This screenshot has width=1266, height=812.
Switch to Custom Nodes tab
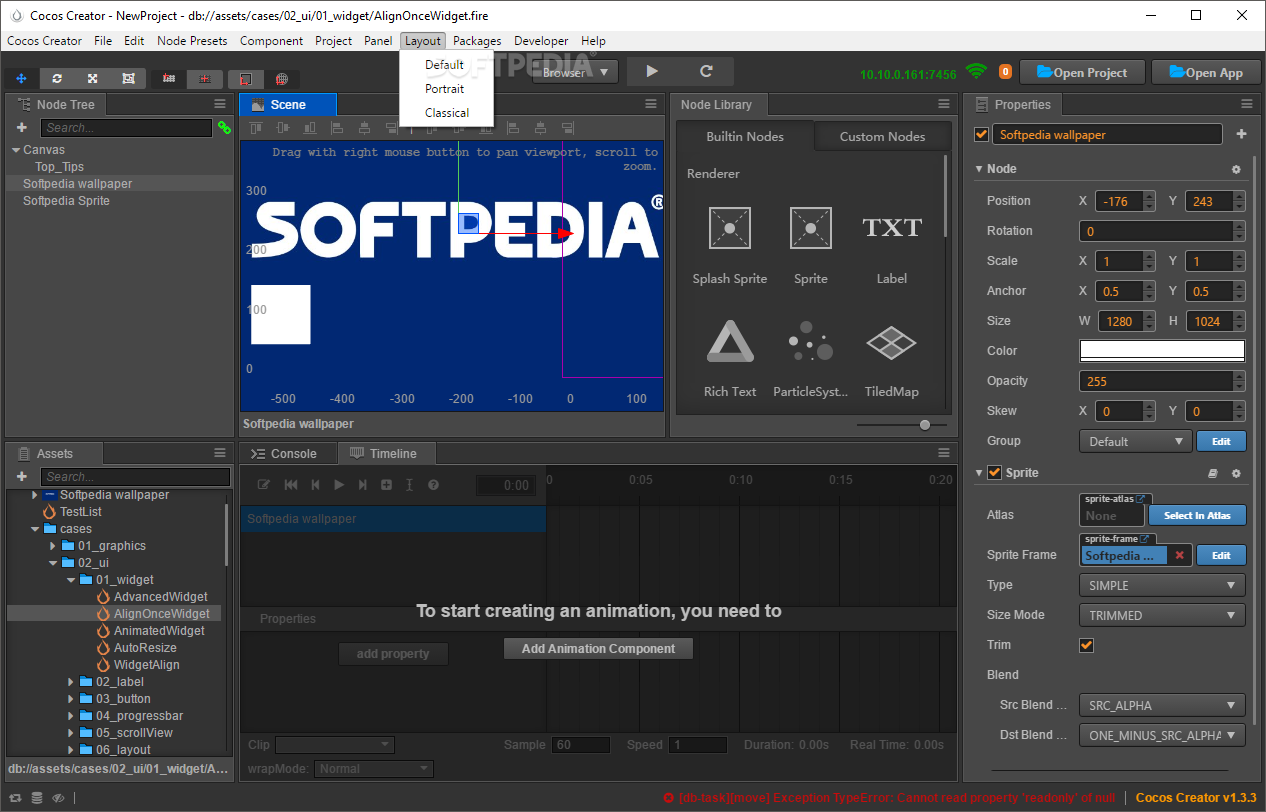click(882, 137)
